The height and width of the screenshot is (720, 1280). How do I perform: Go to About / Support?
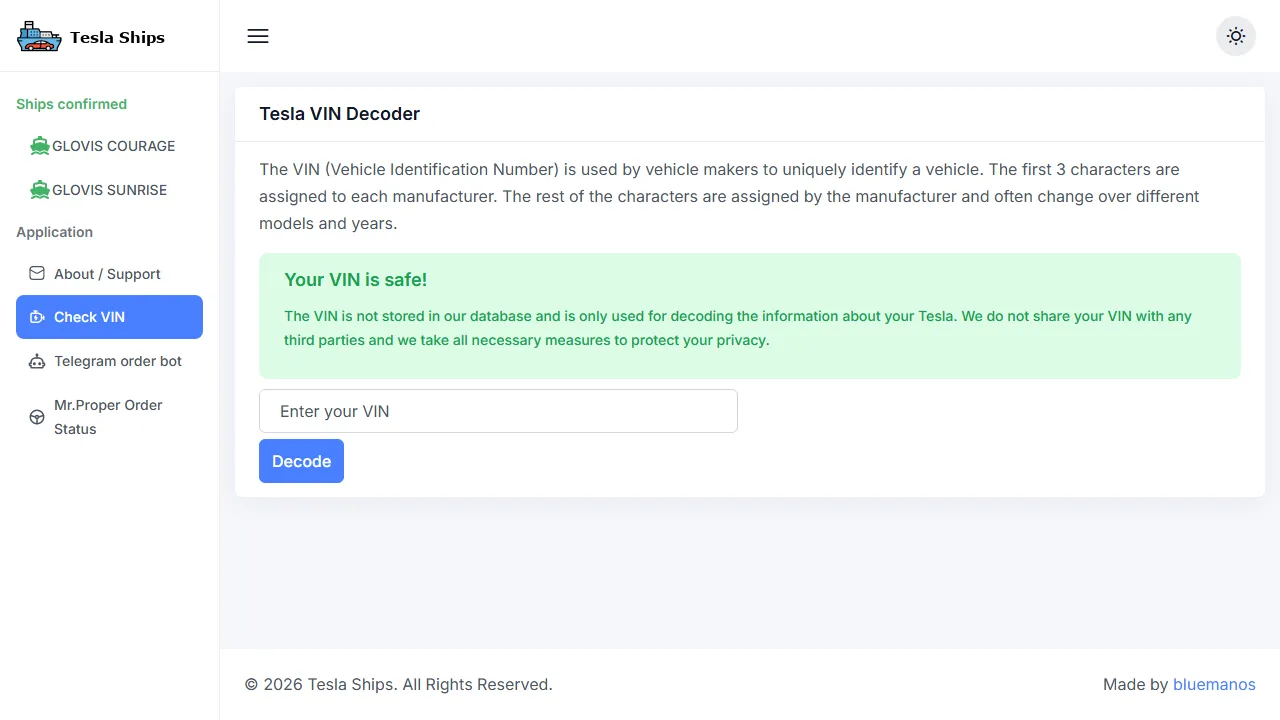pyautogui.click(x=107, y=274)
